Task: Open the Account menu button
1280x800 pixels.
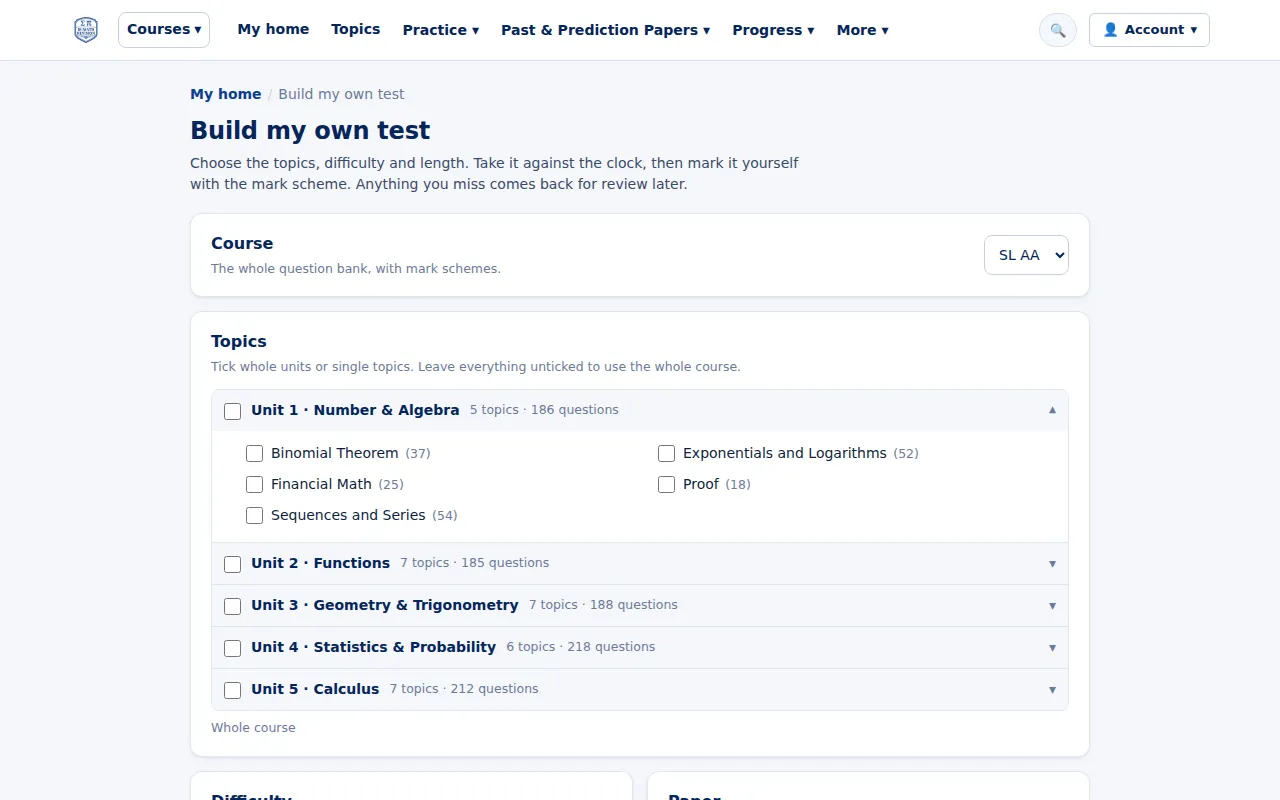Action: (1149, 30)
